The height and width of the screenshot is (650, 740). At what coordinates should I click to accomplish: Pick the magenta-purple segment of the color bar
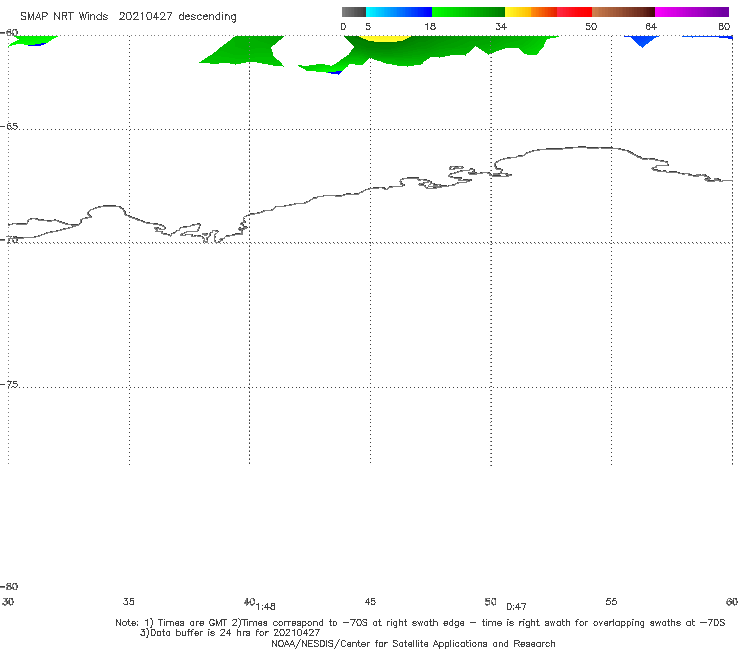pyautogui.click(x=692, y=12)
